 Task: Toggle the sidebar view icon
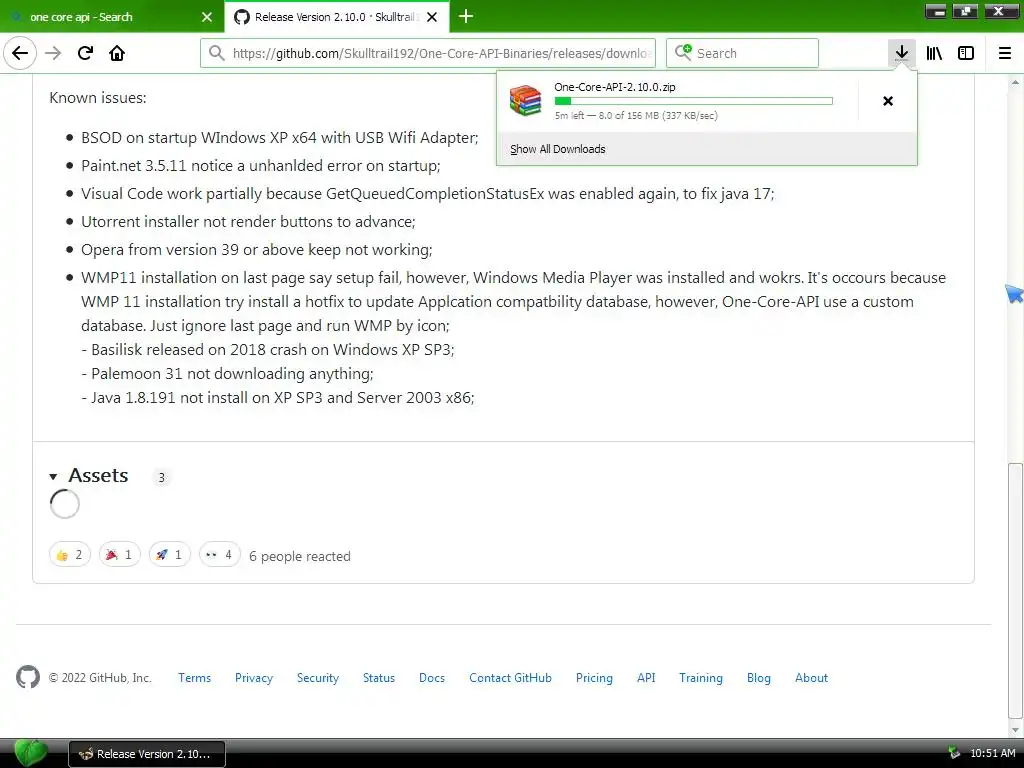[966, 53]
